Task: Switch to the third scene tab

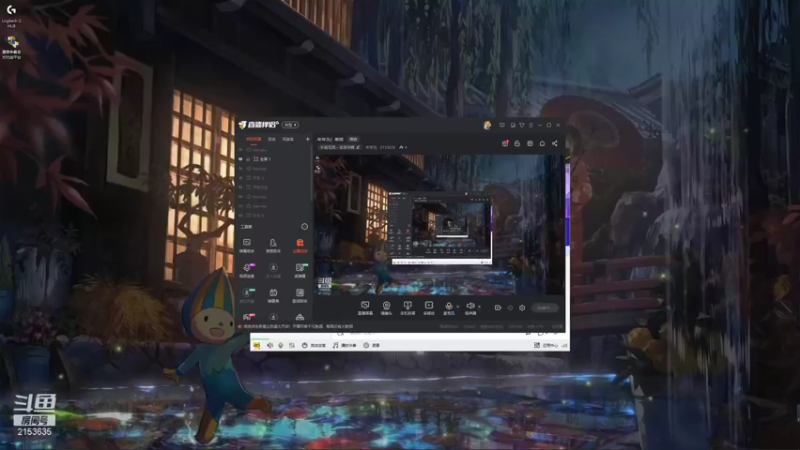Action: [288, 139]
